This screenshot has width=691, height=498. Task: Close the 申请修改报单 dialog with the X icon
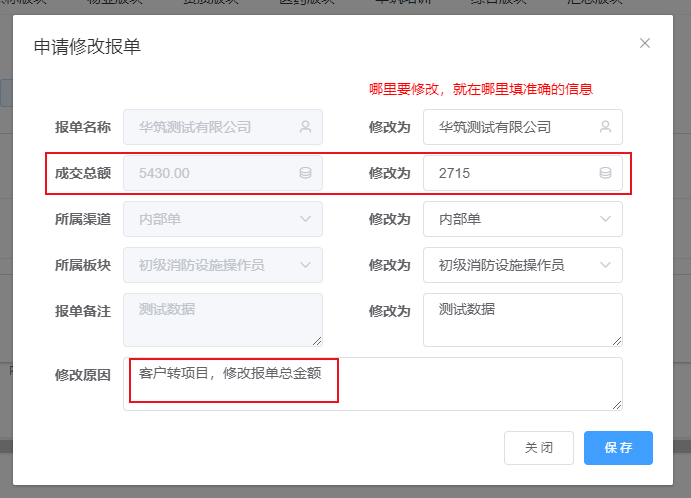[645, 43]
